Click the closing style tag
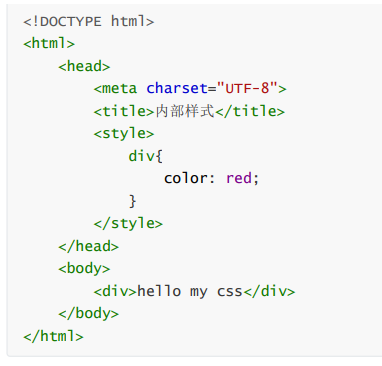382x366 pixels. click(128, 223)
